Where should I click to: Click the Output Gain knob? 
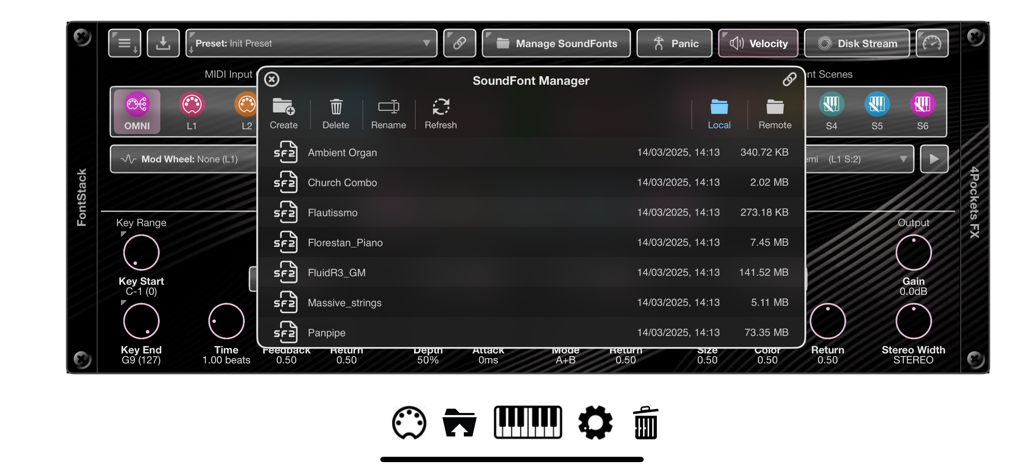tap(913, 253)
